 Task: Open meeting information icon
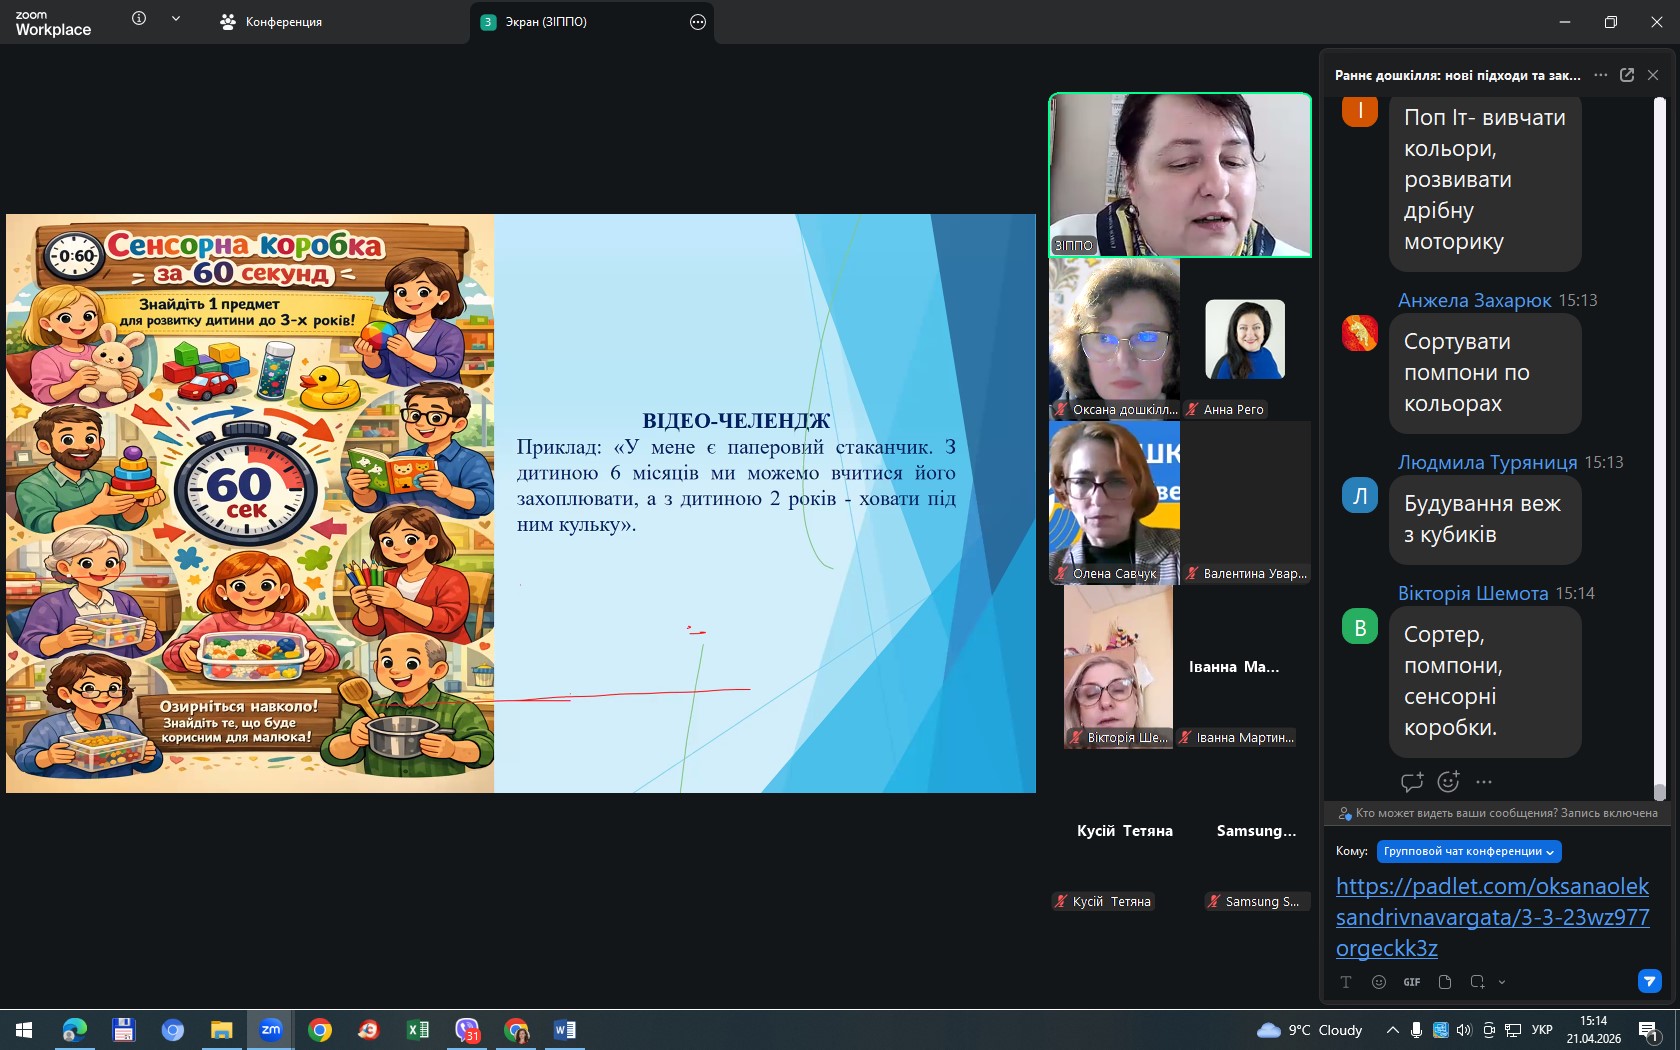coord(139,19)
